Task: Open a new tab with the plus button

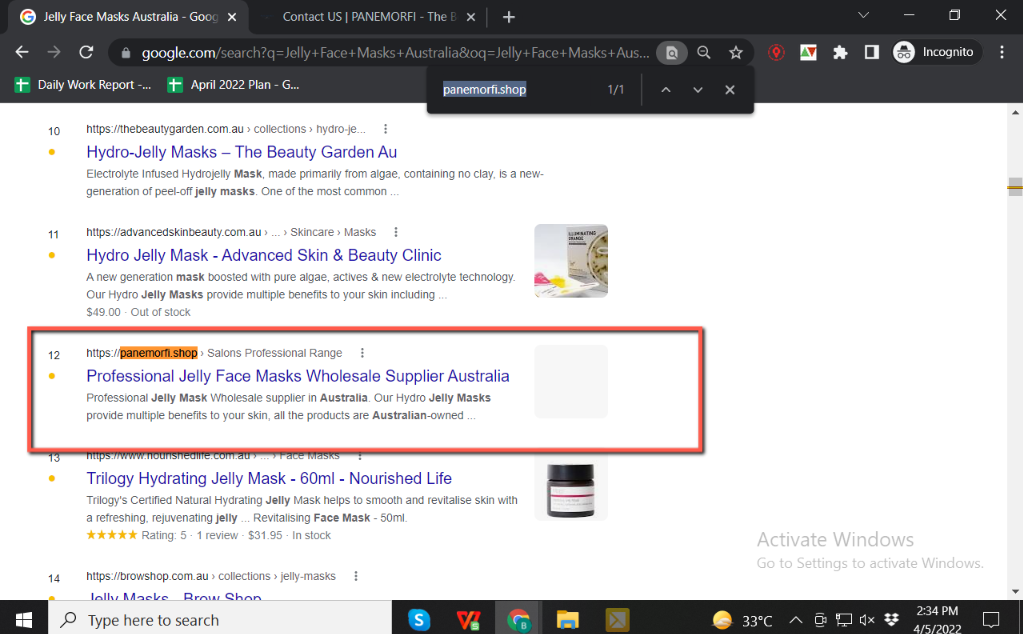Action: click(509, 17)
